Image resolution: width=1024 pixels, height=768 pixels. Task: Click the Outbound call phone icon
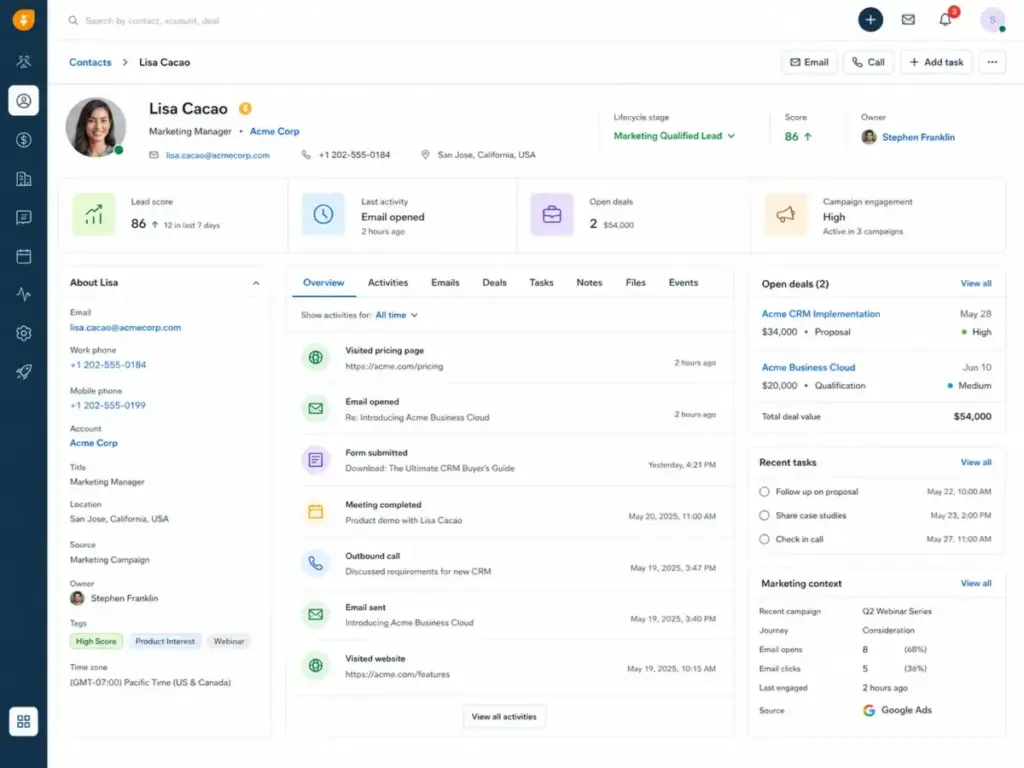pyautogui.click(x=315, y=563)
